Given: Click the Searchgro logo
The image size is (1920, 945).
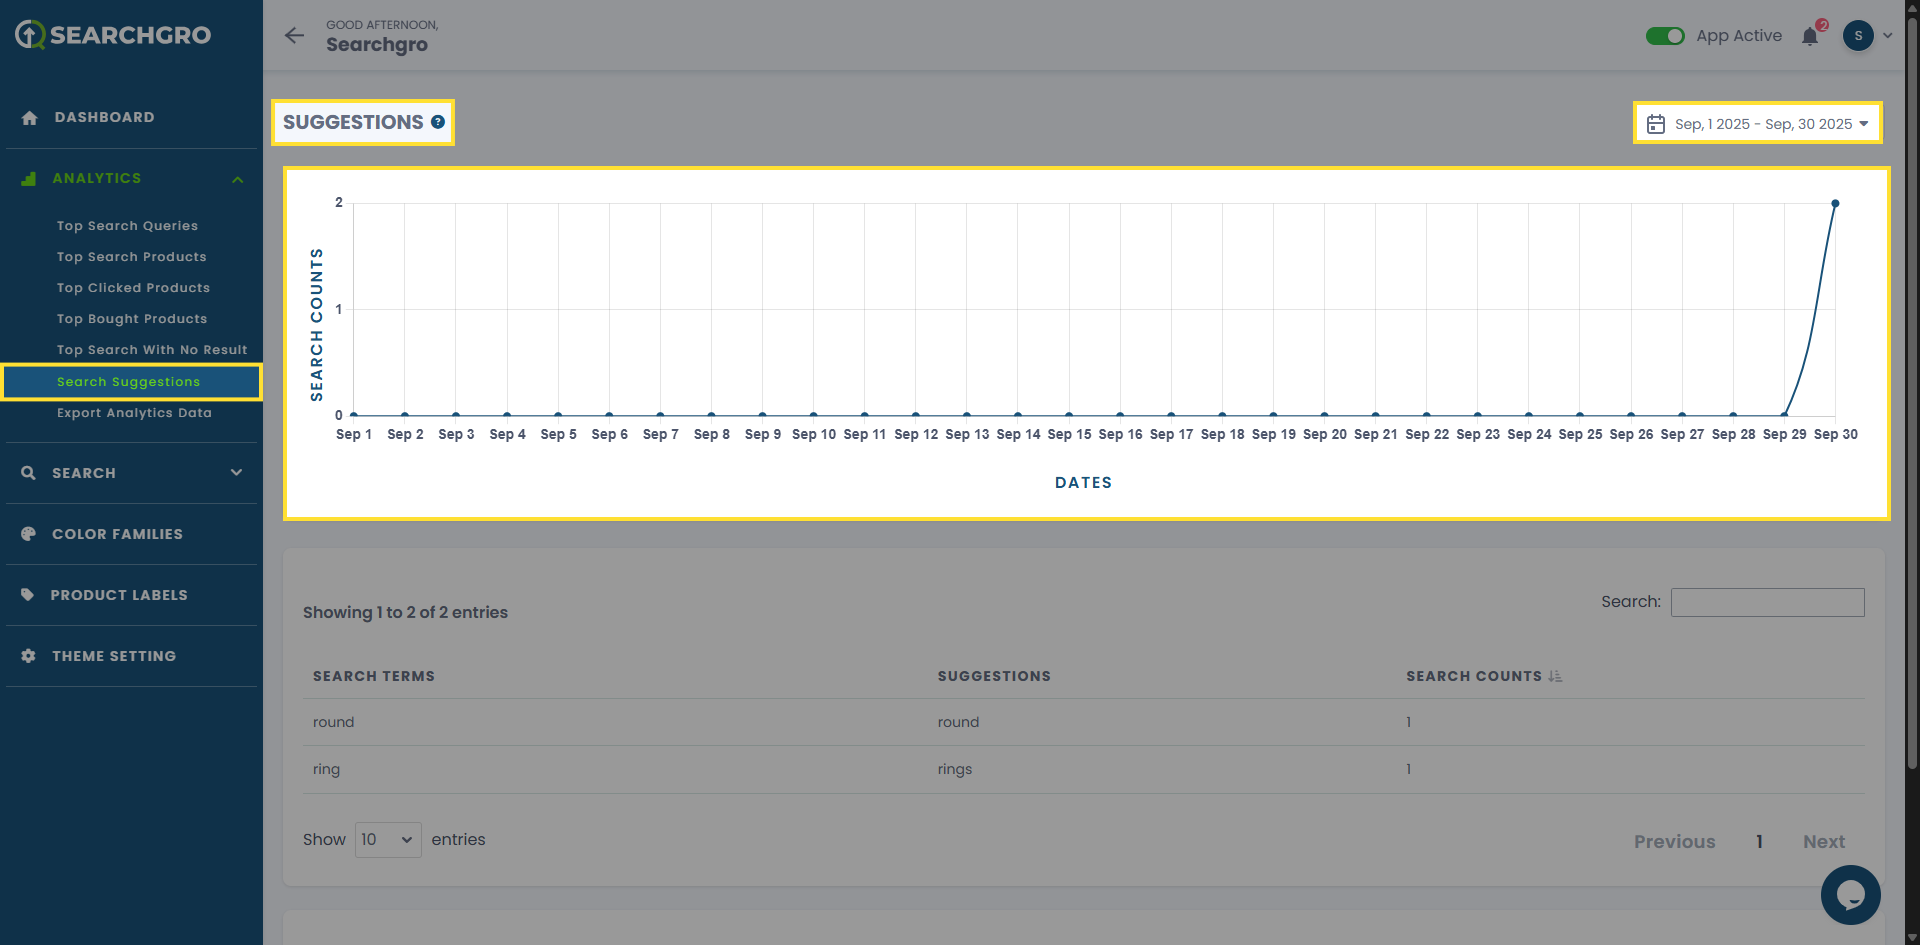Looking at the screenshot, I should [x=113, y=35].
